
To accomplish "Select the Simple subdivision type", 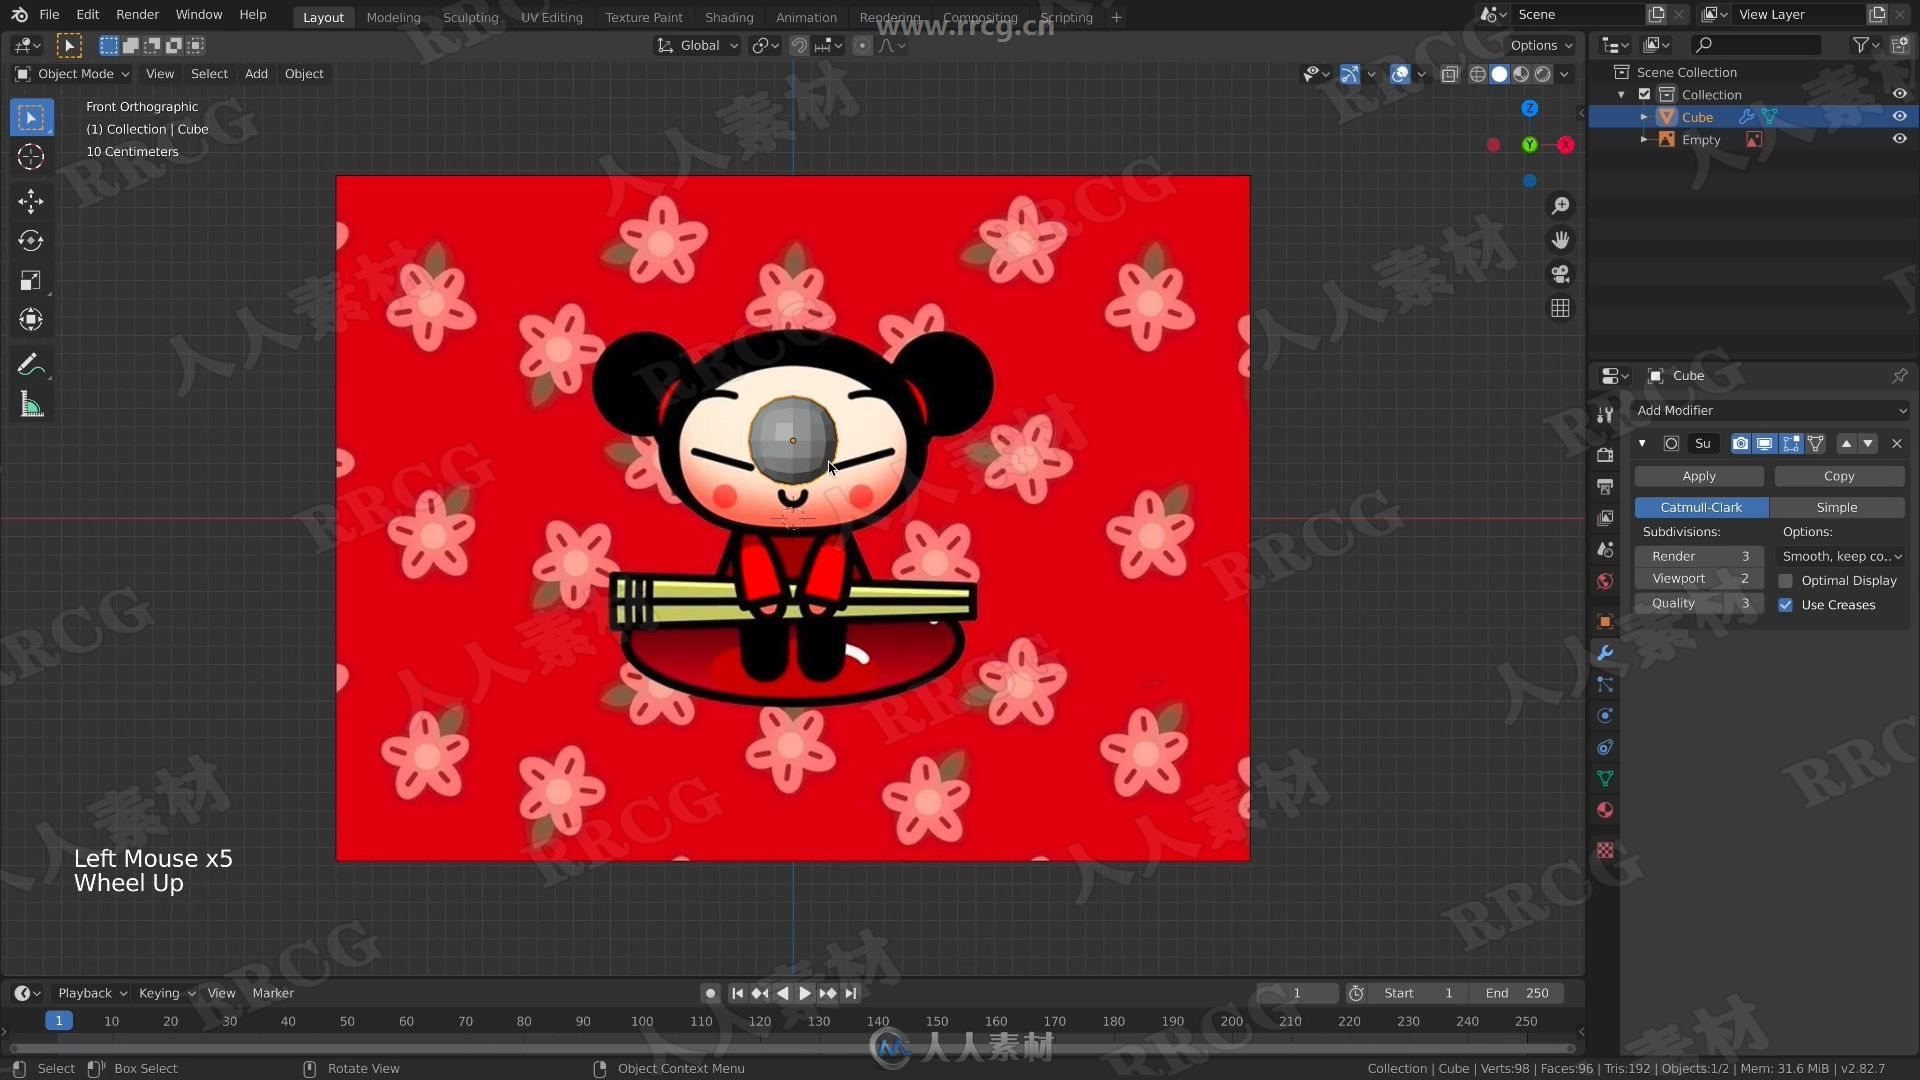I will coord(1837,508).
